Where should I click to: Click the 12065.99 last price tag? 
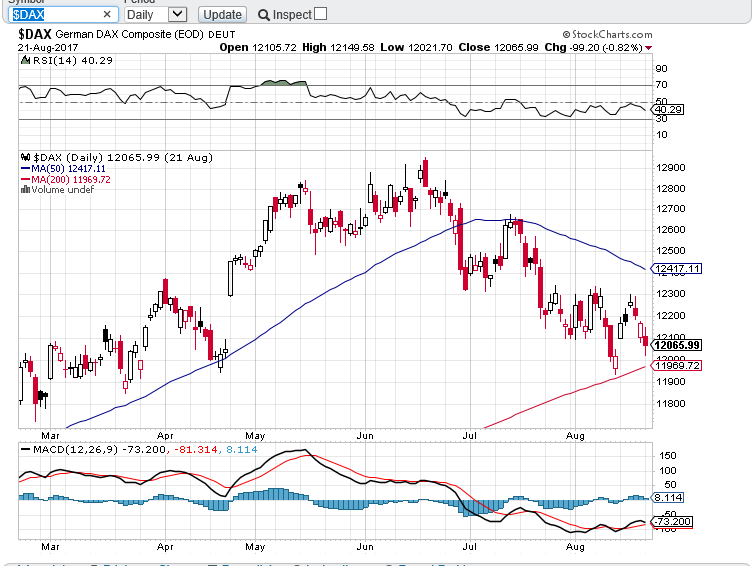pyautogui.click(x=676, y=345)
